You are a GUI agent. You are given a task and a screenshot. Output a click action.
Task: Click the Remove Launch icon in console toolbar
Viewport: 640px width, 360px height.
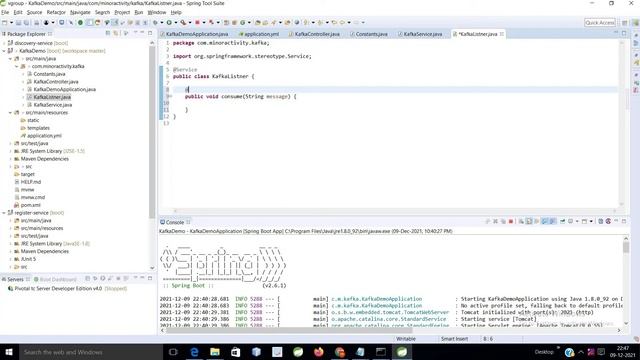click(495, 221)
